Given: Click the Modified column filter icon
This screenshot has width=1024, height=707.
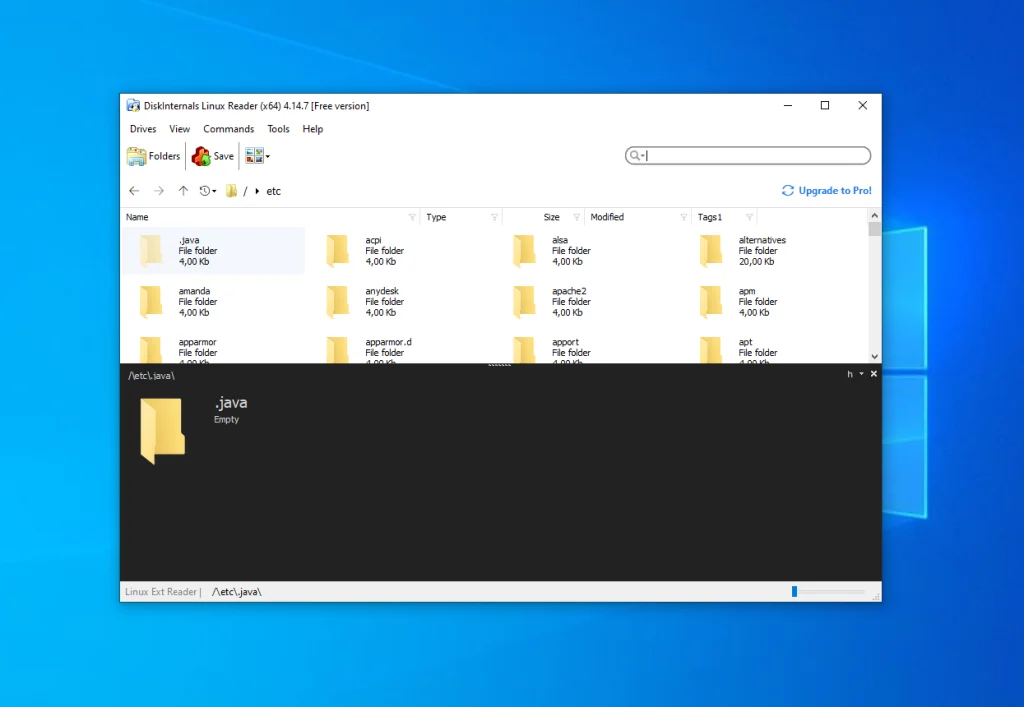Looking at the screenshot, I should pyautogui.click(x=684, y=217).
